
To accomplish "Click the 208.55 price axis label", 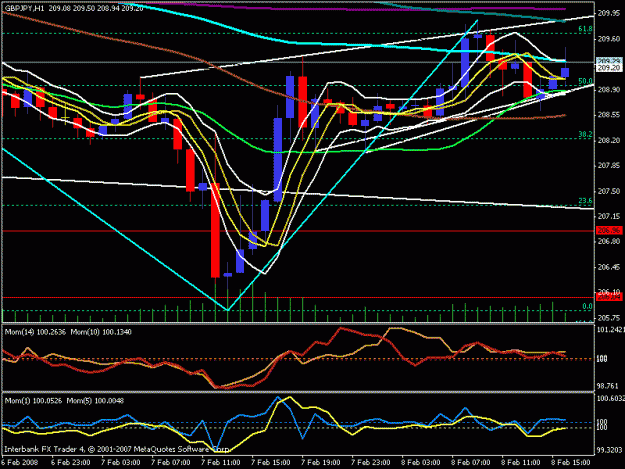I will (609, 115).
